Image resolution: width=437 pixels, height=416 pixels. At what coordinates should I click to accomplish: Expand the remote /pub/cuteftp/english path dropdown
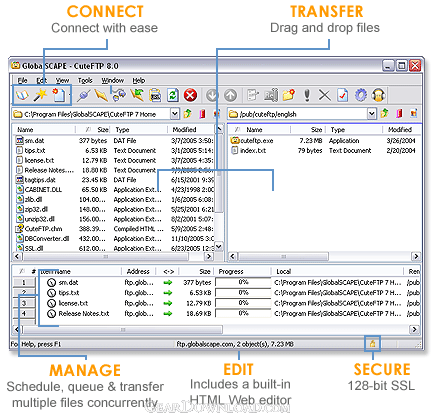click(x=372, y=114)
